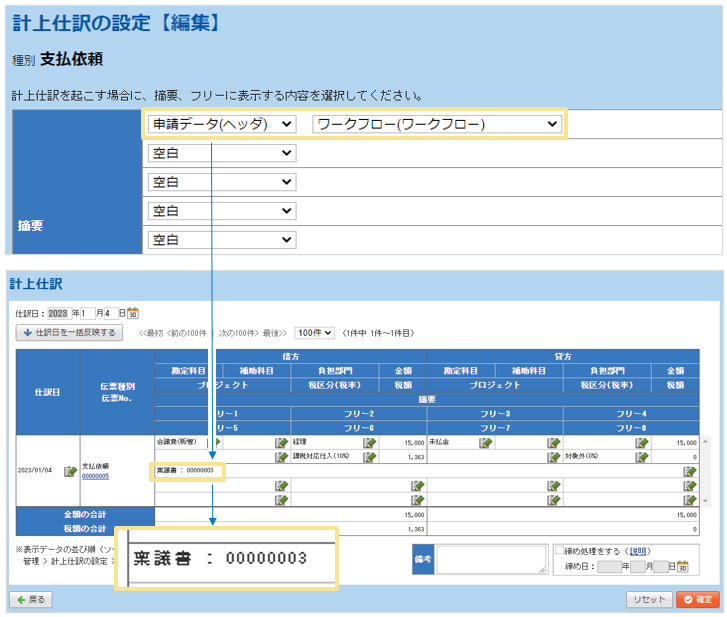Click edit icon beside 経理 department
Screen dimensions: 727x617
pyautogui.click(x=369, y=442)
